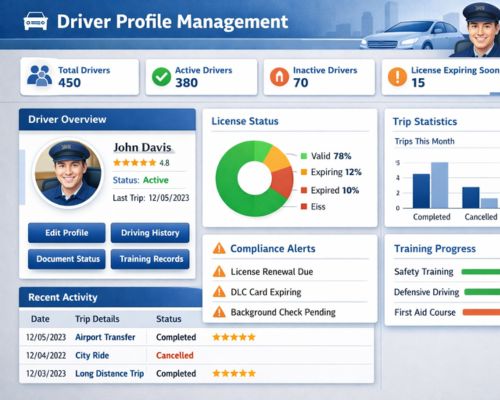The width and height of the screenshot is (500, 400).
Task: Open the City Ride trip link
Action: click(92, 355)
